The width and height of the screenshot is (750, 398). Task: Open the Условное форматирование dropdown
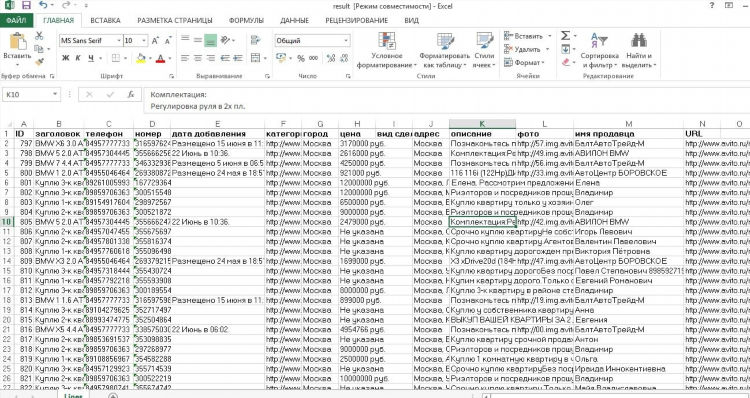[x=386, y=50]
